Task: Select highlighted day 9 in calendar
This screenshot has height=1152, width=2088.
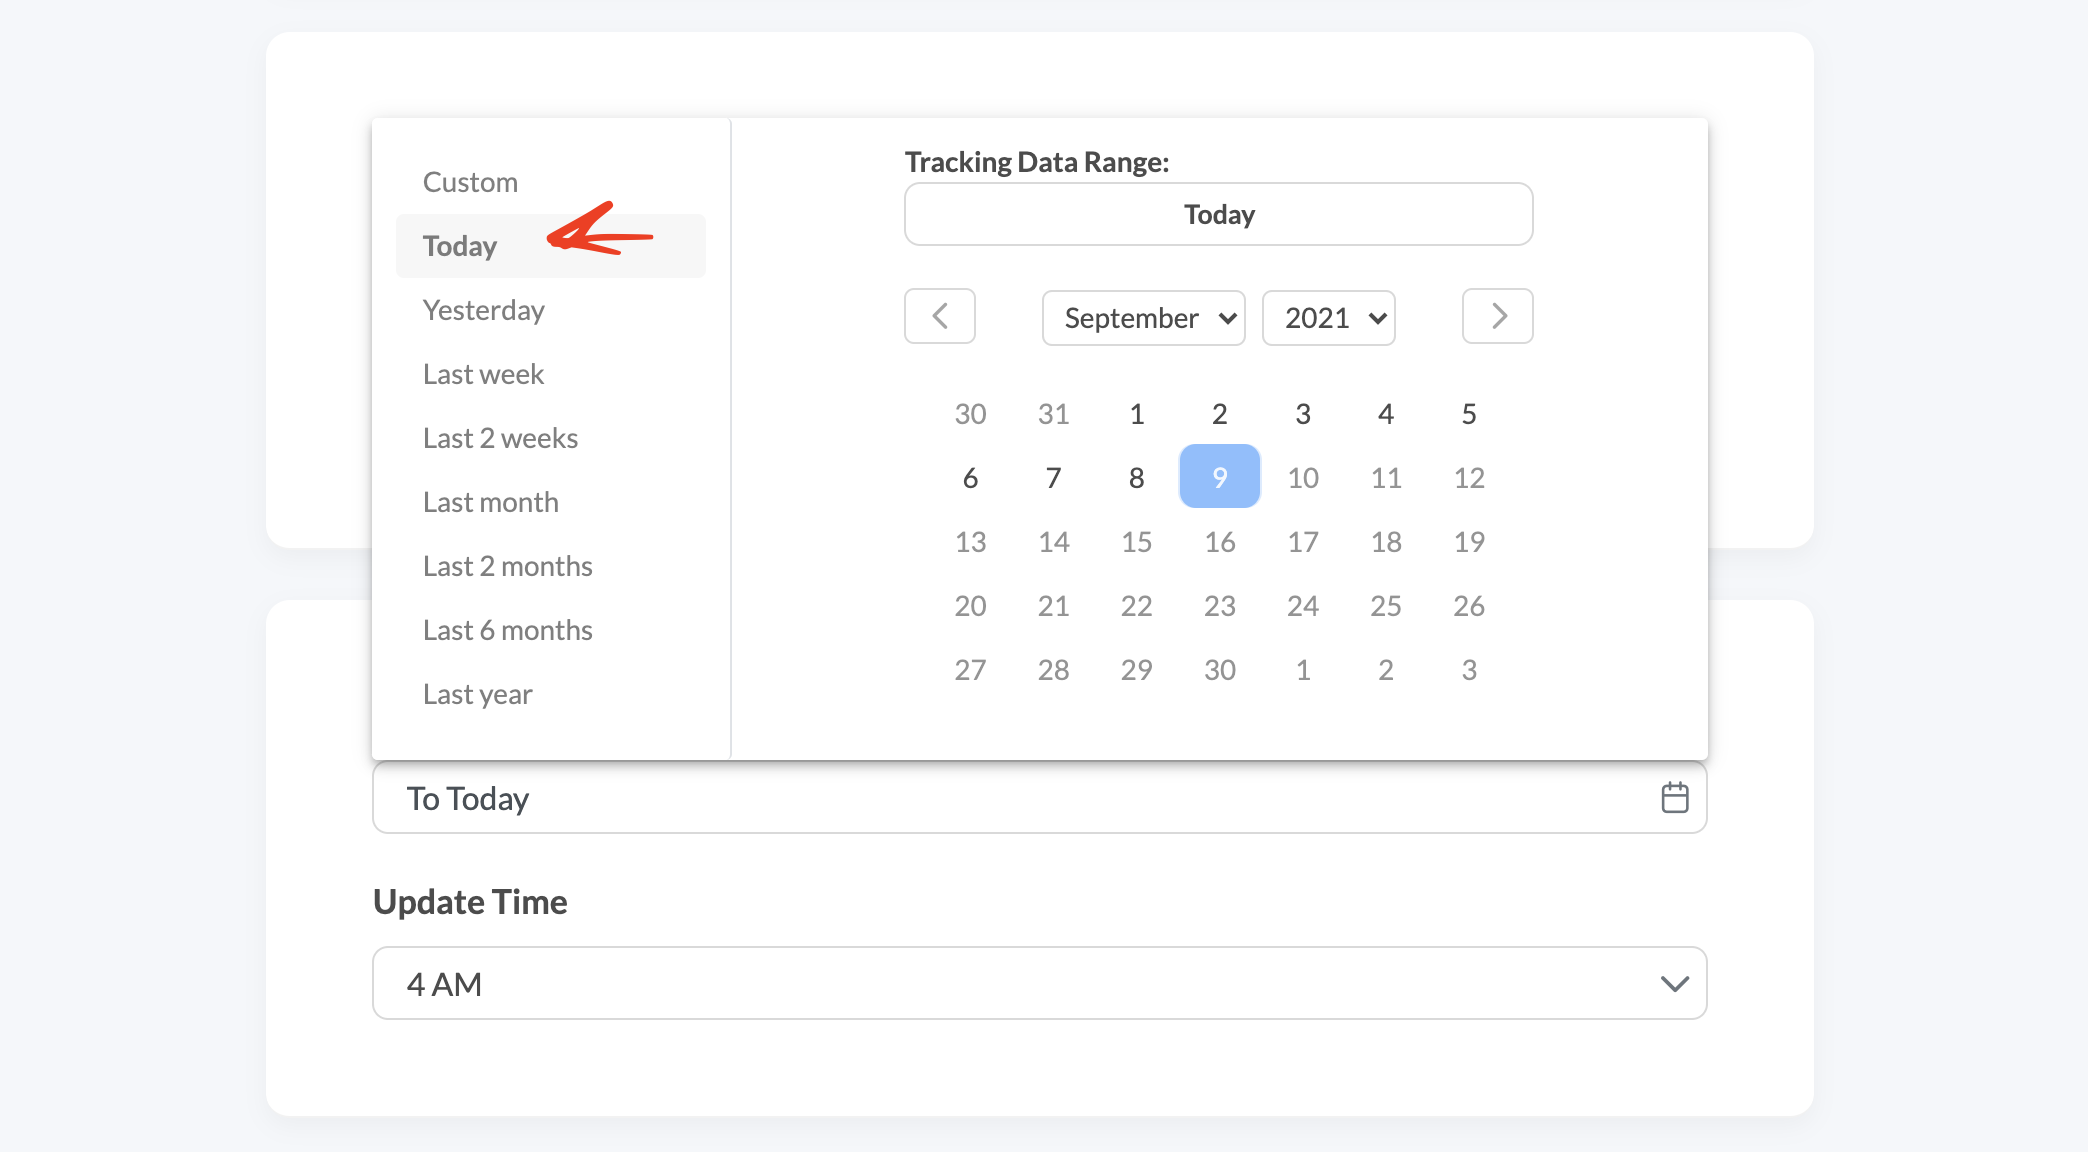Action: [1220, 477]
